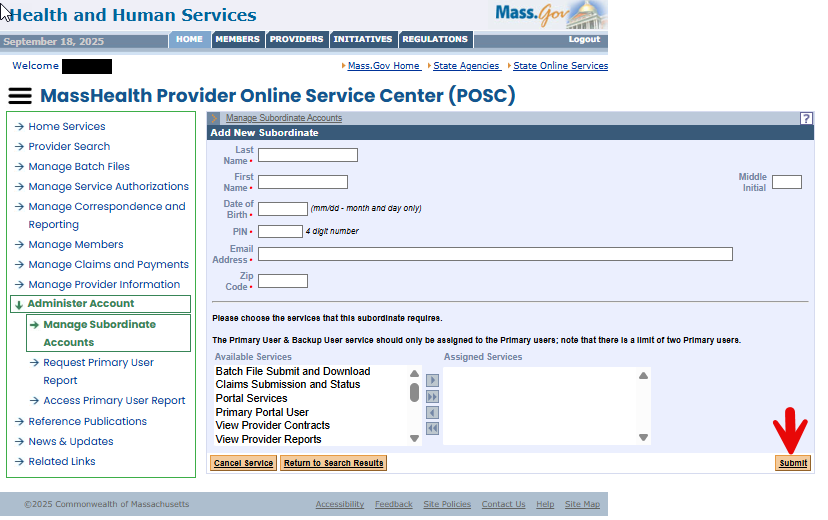828x520 pixels.
Task: Open the hamburger menu icon
Action: [x=20, y=96]
